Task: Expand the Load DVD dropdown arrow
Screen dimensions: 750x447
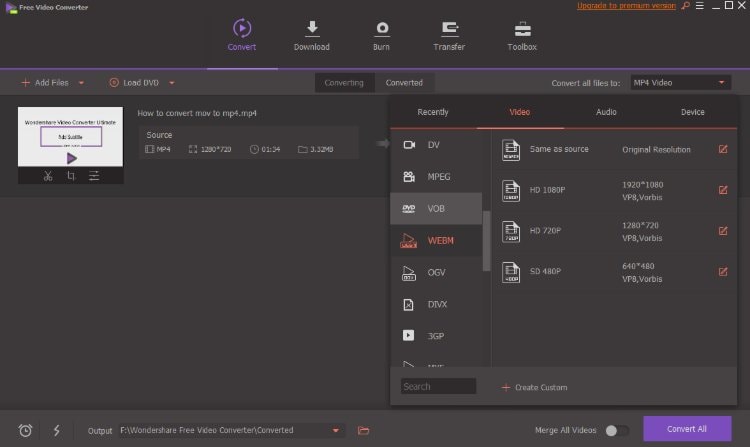Action: click(172, 83)
